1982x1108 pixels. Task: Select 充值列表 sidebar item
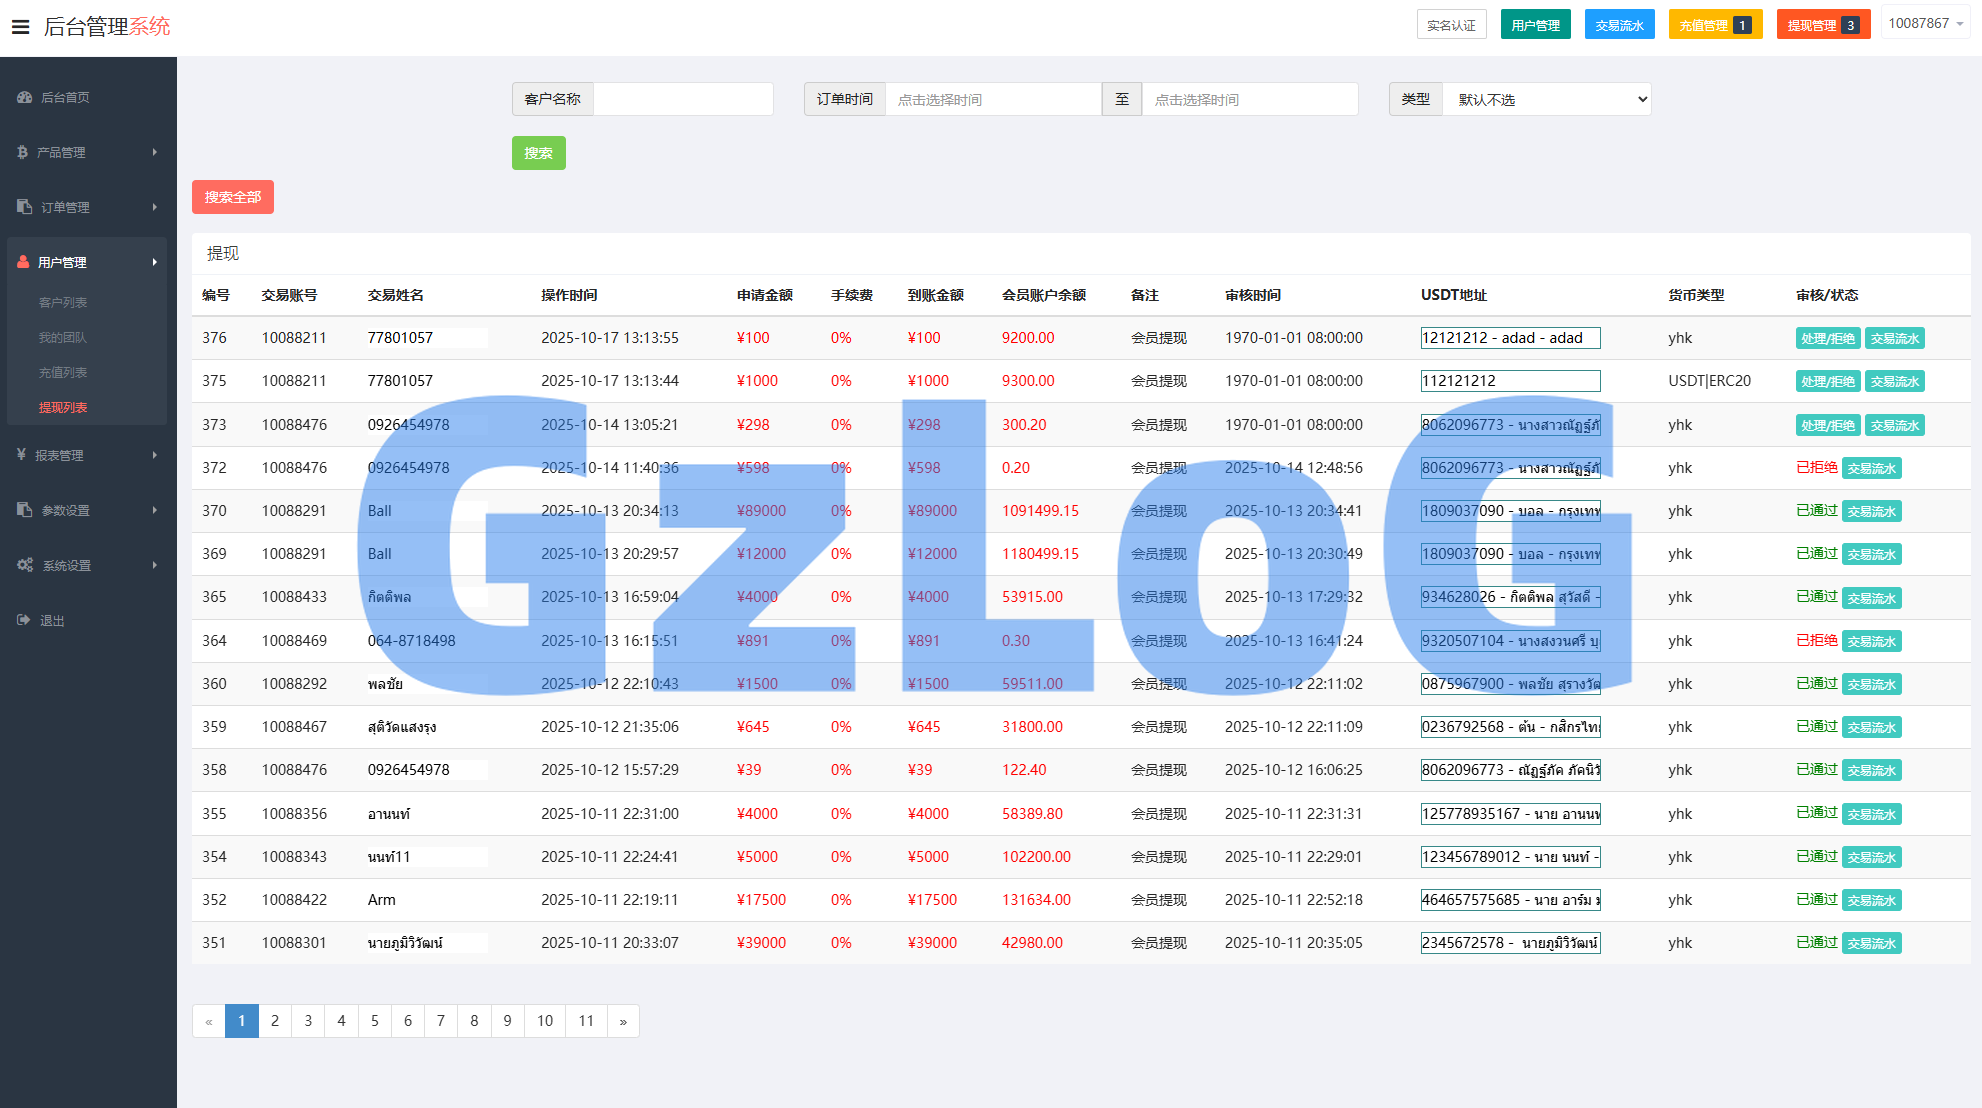[63, 372]
